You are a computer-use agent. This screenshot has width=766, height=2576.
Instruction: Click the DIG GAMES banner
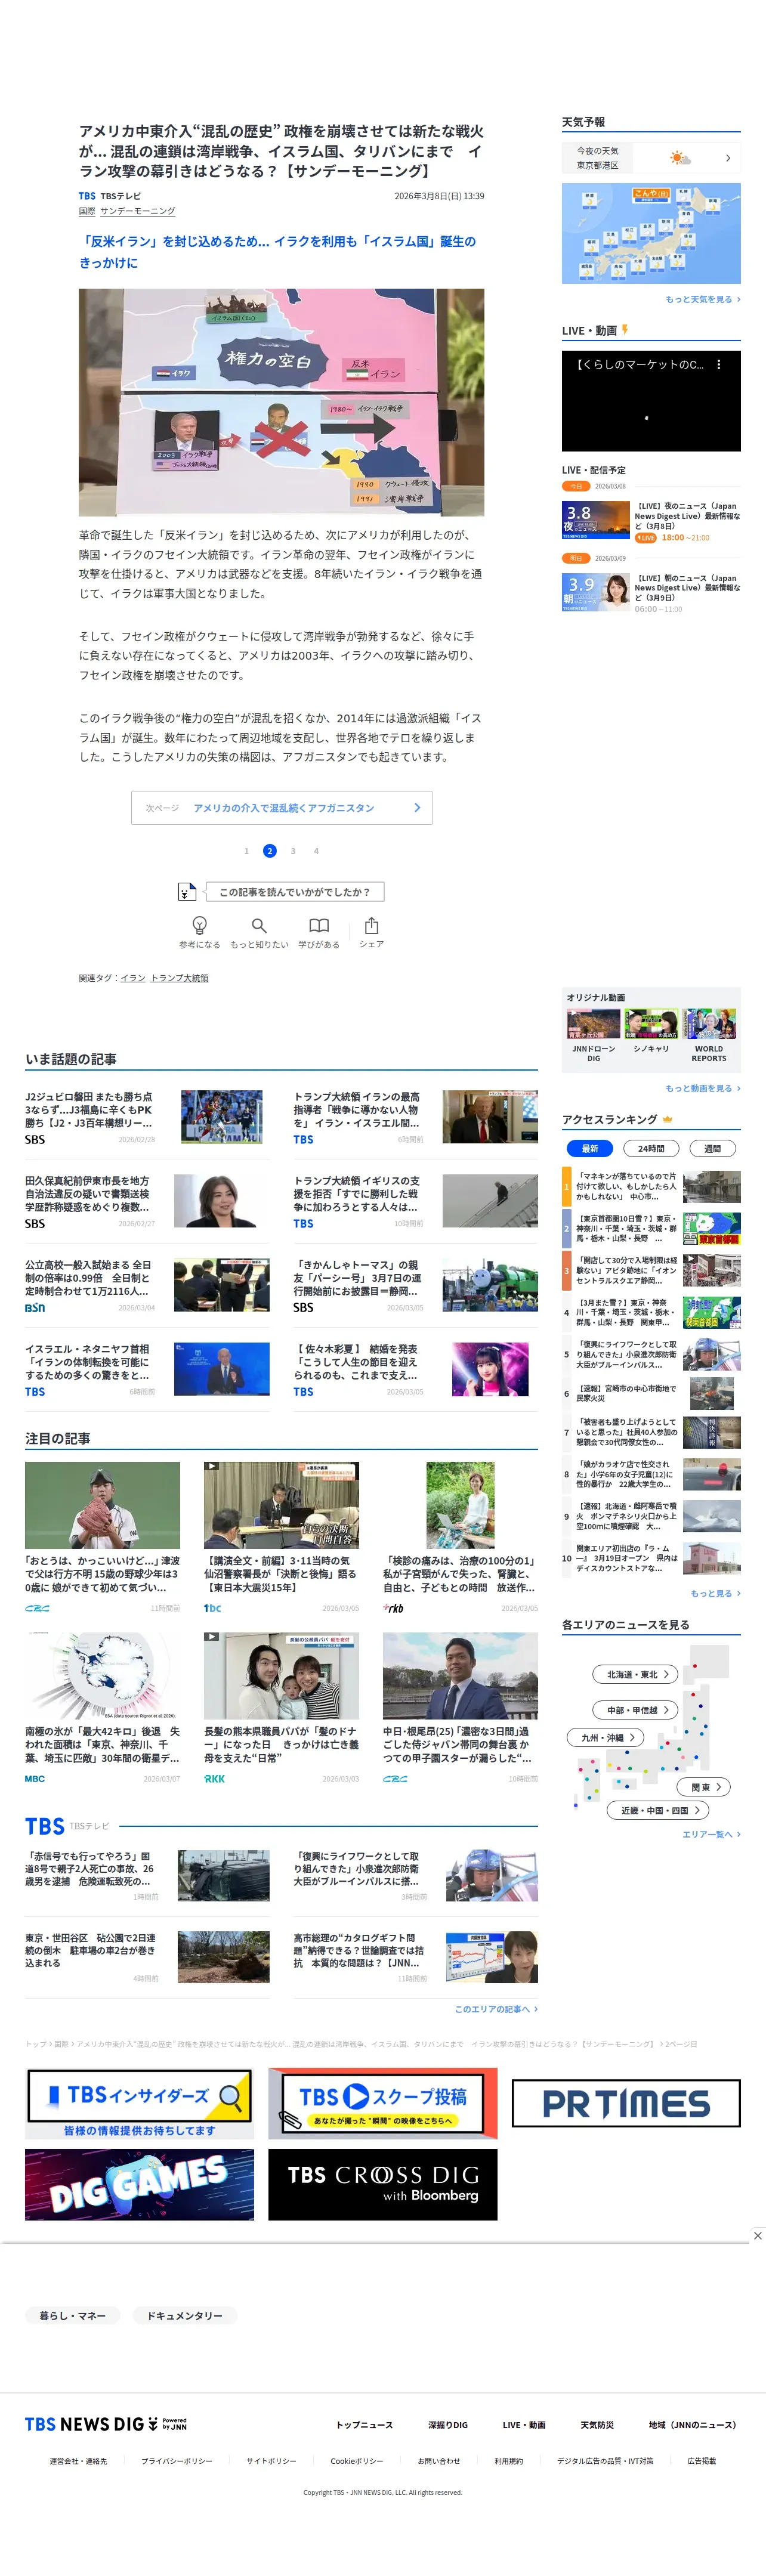click(x=140, y=2185)
